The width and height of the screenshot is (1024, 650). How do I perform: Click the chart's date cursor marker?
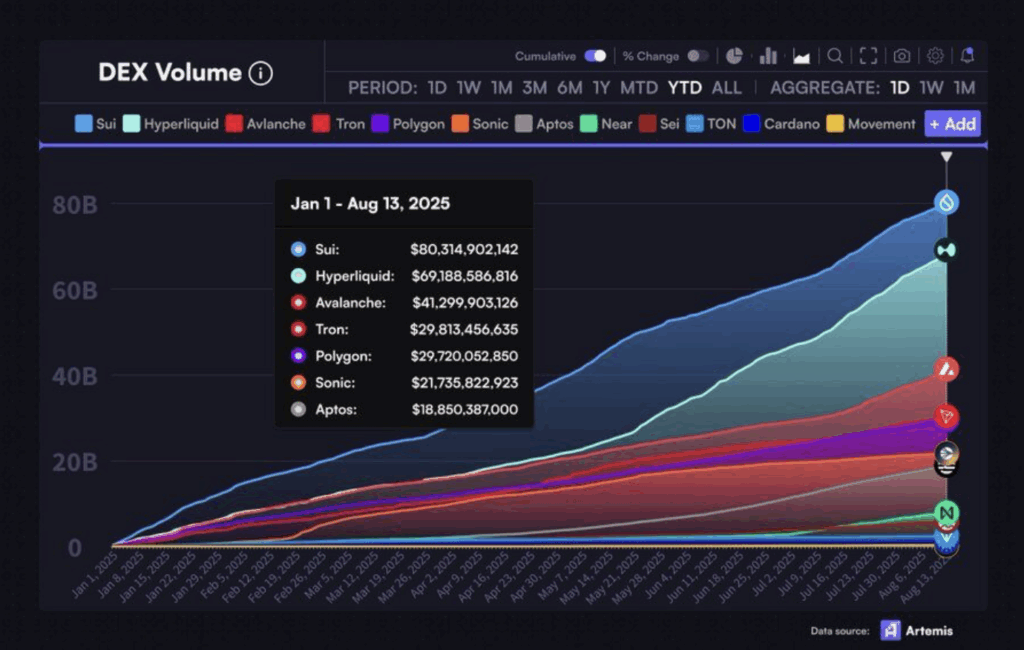946,157
